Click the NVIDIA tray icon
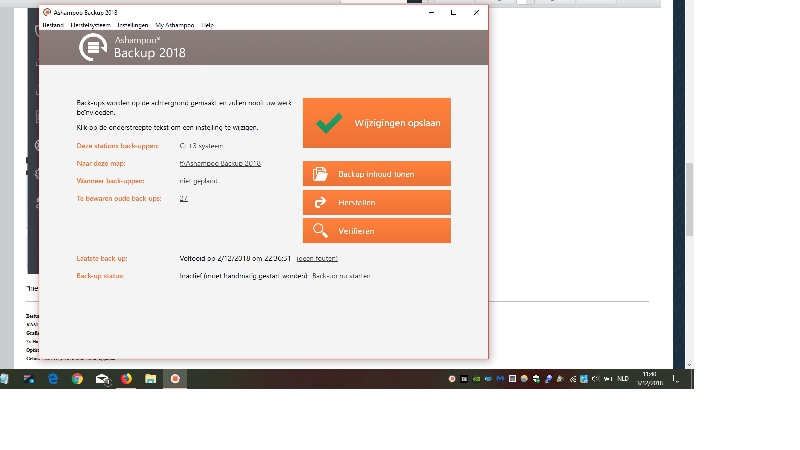Viewport: 800px width, 450px height. click(x=476, y=379)
